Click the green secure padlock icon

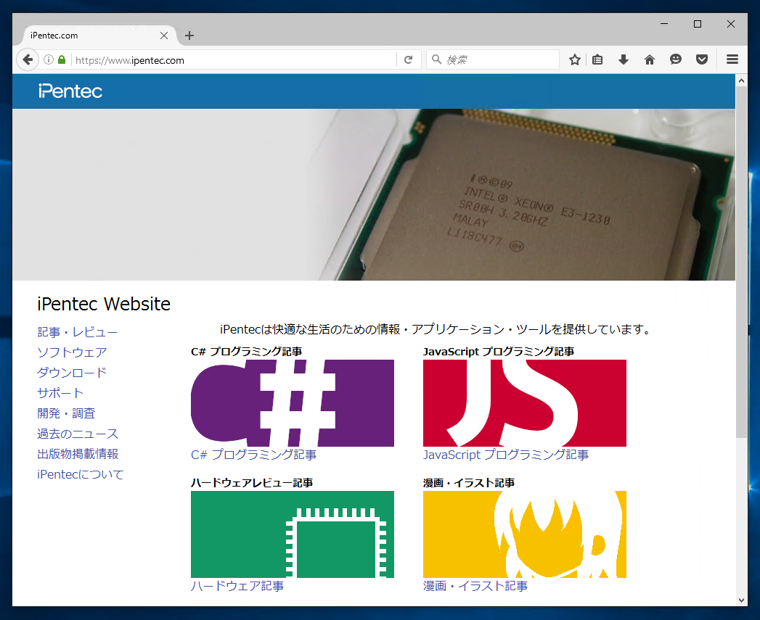pyautogui.click(x=61, y=60)
